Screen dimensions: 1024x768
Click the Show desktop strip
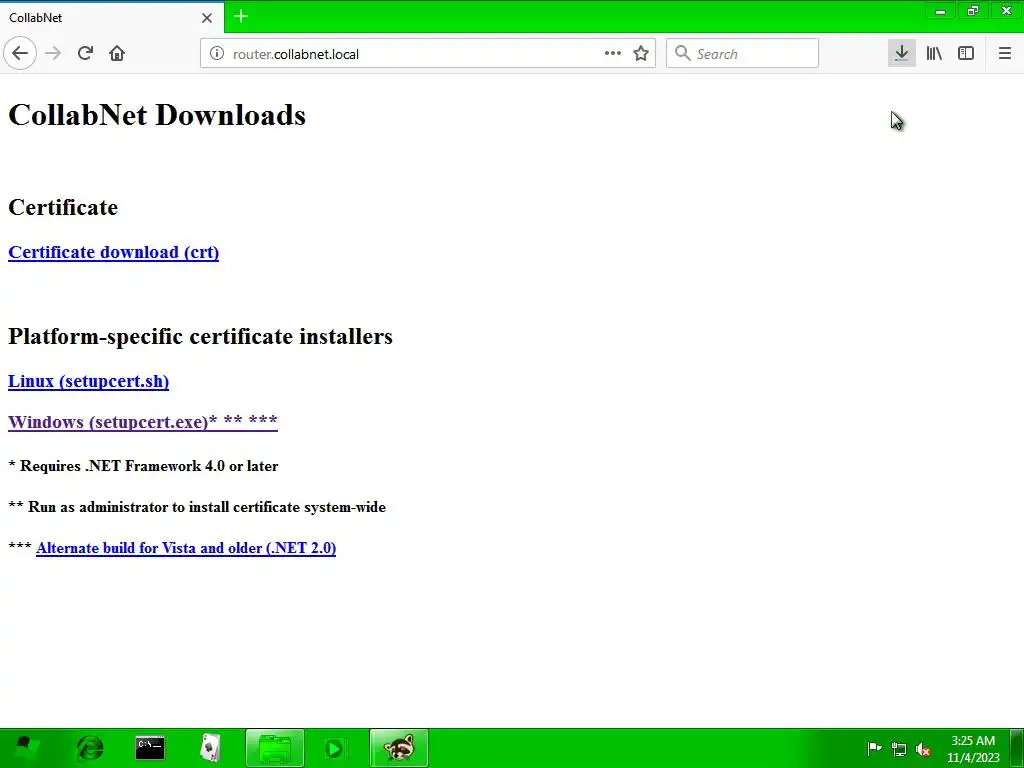[1017, 748]
